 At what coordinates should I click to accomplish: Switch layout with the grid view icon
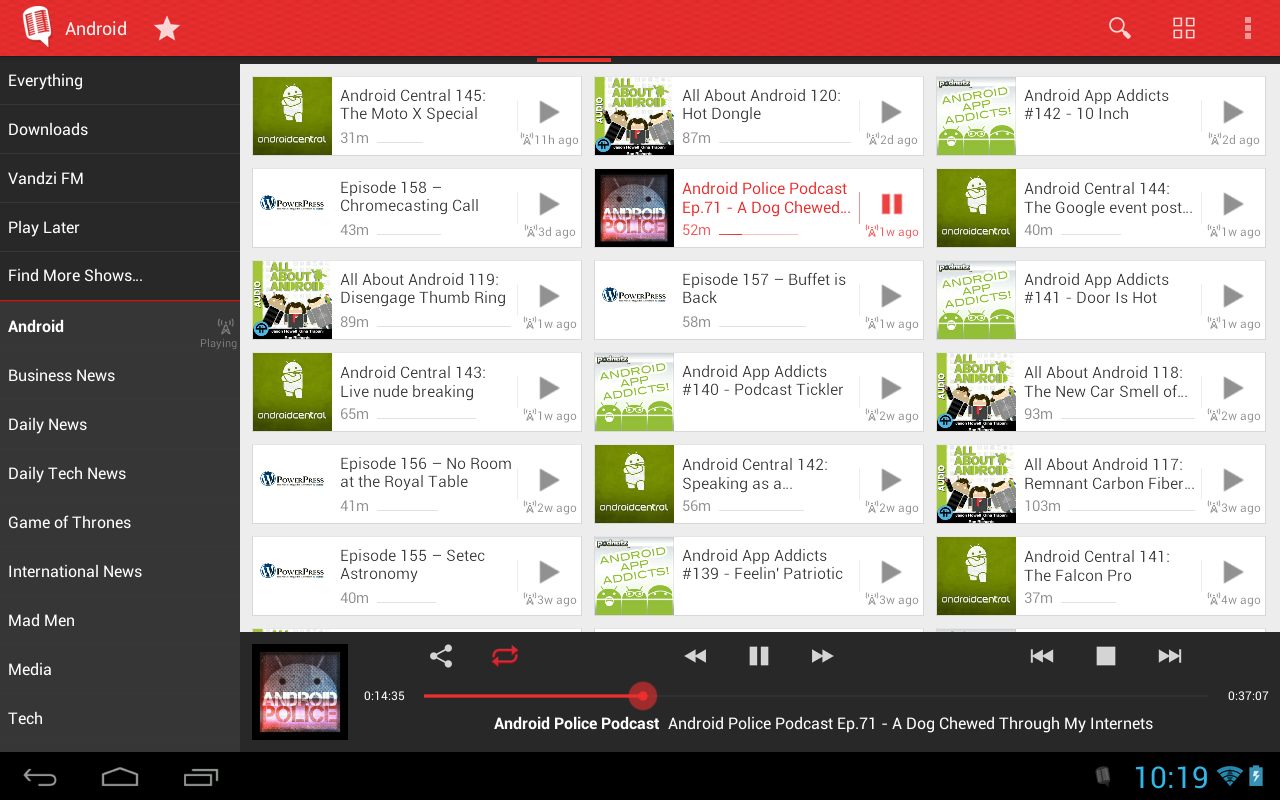point(1184,28)
